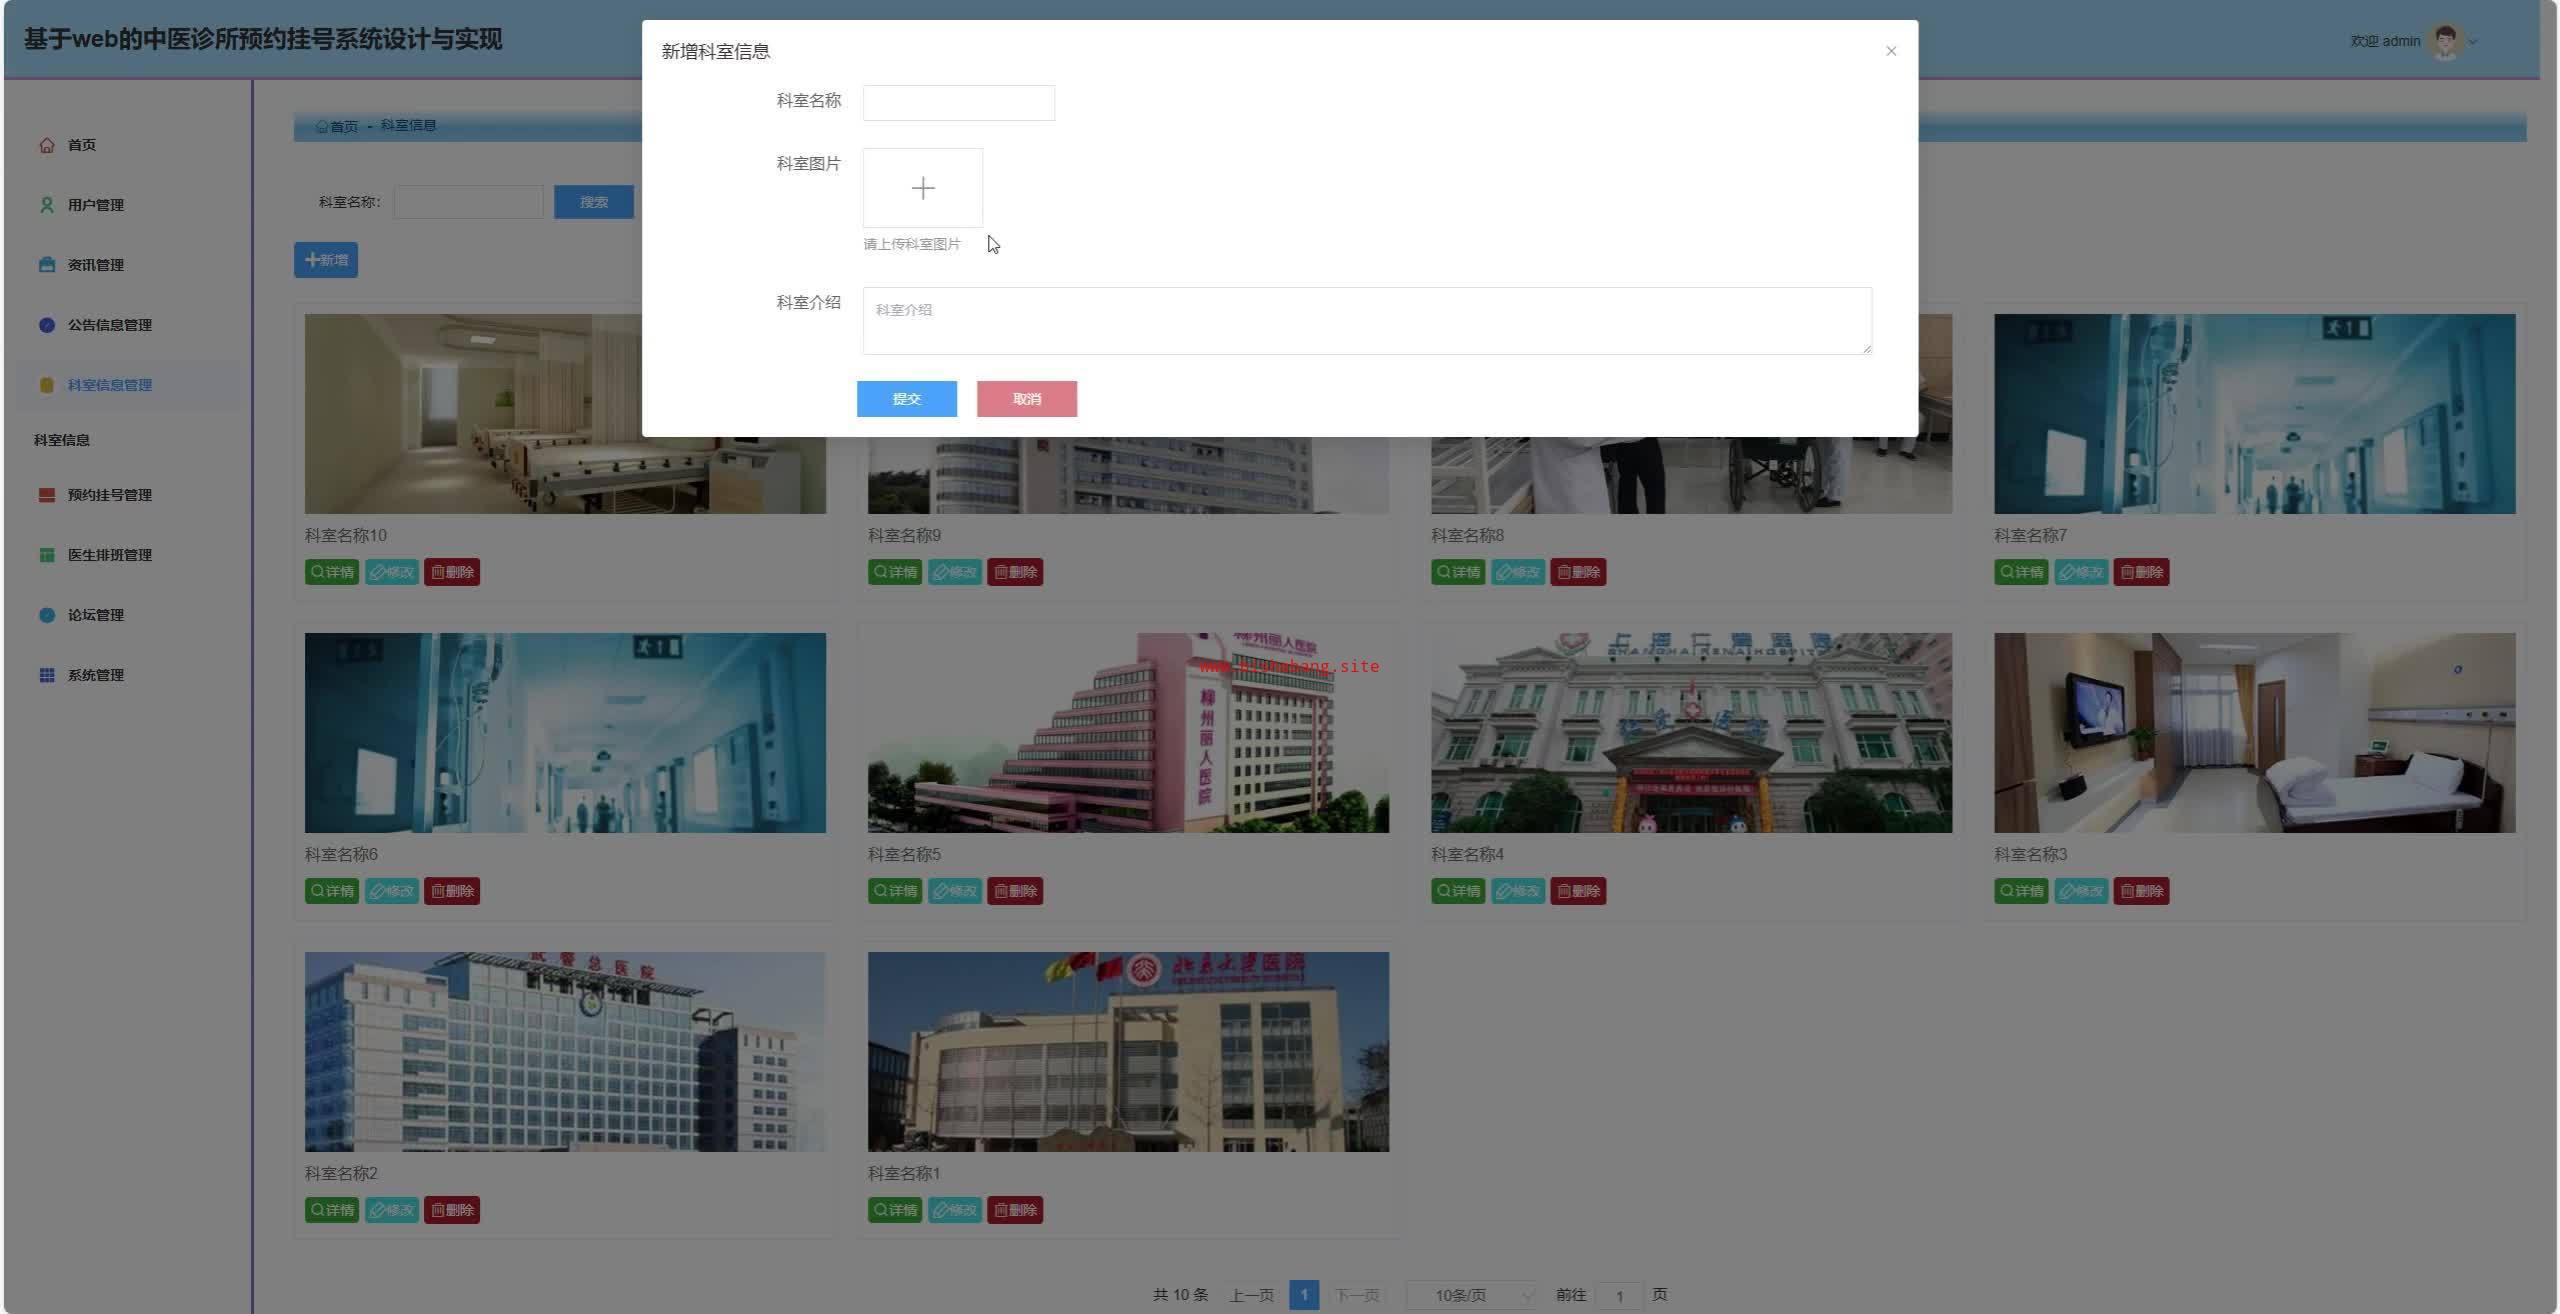Image resolution: width=2560 pixels, height=1314 pixels.
Task: Open the admin avatar dropdown arrow
Action: click(2473, 42)
